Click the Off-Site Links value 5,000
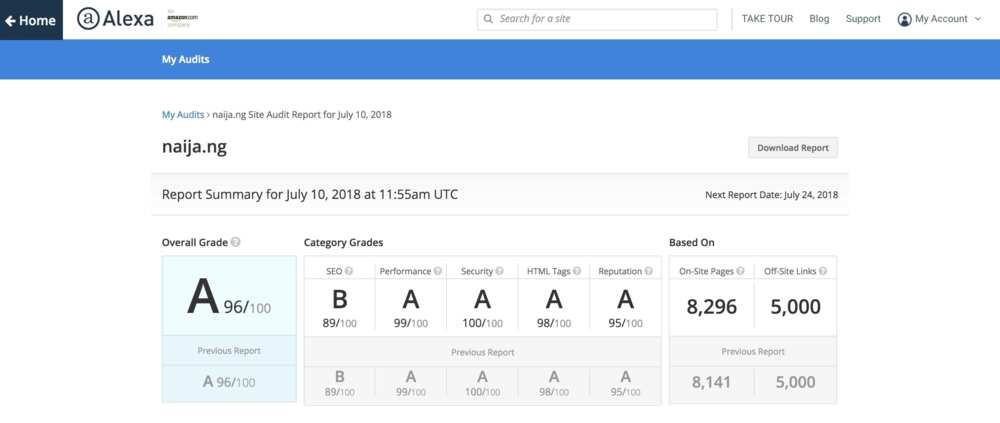The image size is (1000, 423). pyautogui.click(x=795, y=307)
